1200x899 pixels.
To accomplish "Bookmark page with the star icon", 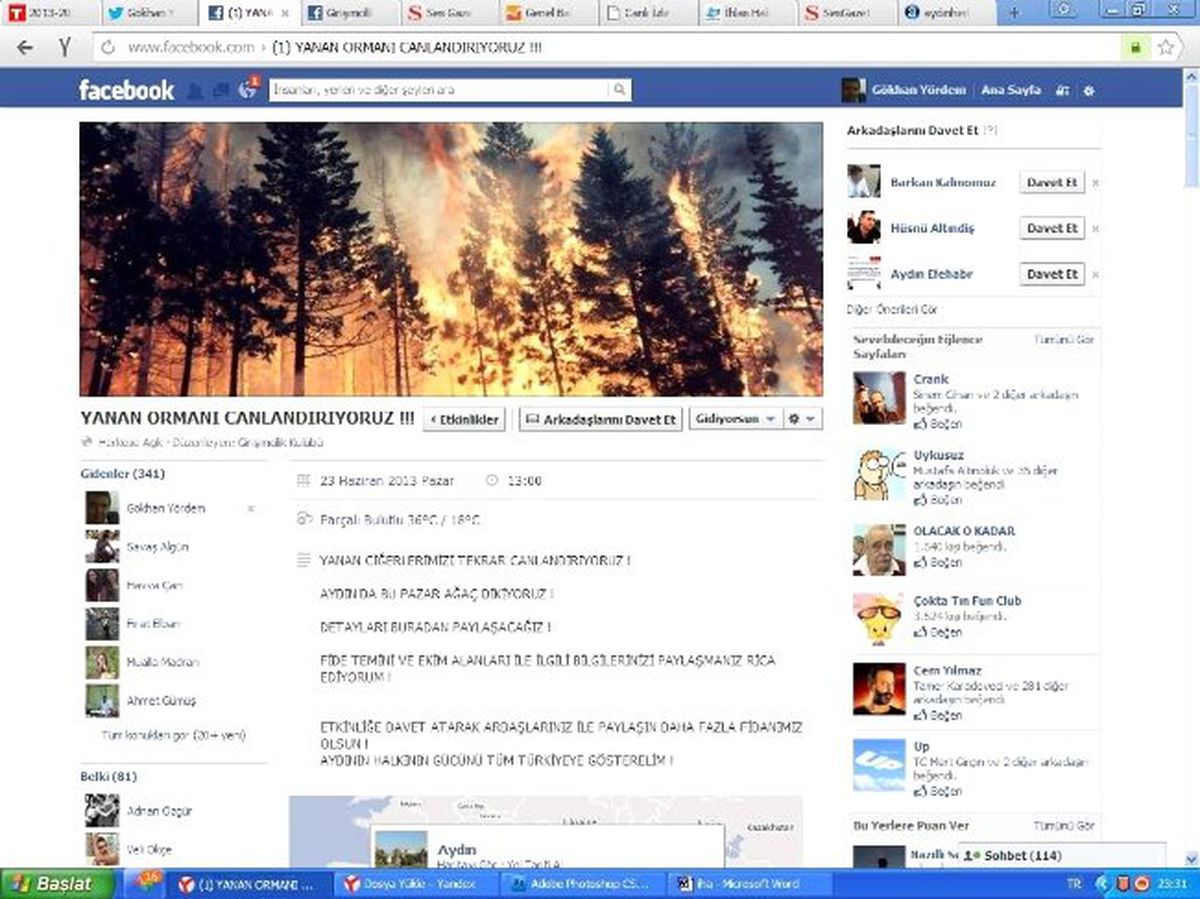I will pos(1166,47).
